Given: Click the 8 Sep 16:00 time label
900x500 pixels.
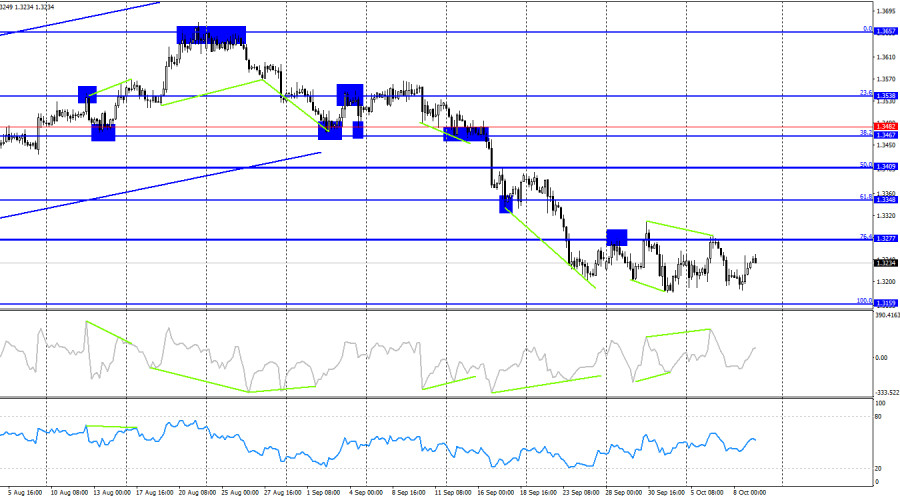Looking at the screenshot, I should point(409,493).
